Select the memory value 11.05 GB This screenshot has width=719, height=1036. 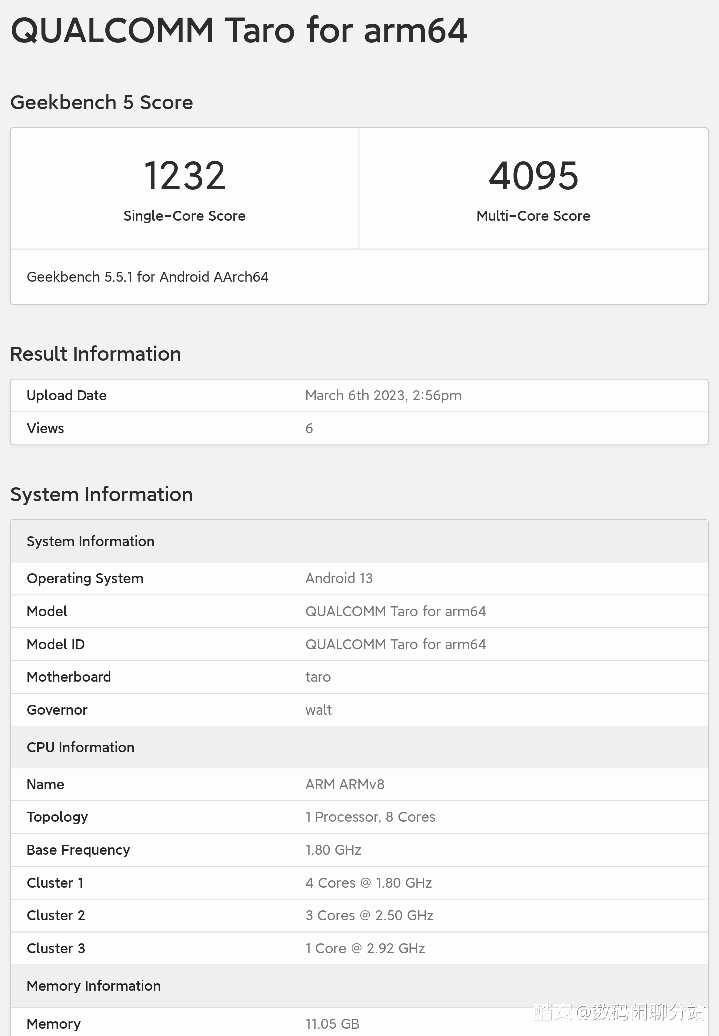pyautogui.click(x=332, y=1024)
